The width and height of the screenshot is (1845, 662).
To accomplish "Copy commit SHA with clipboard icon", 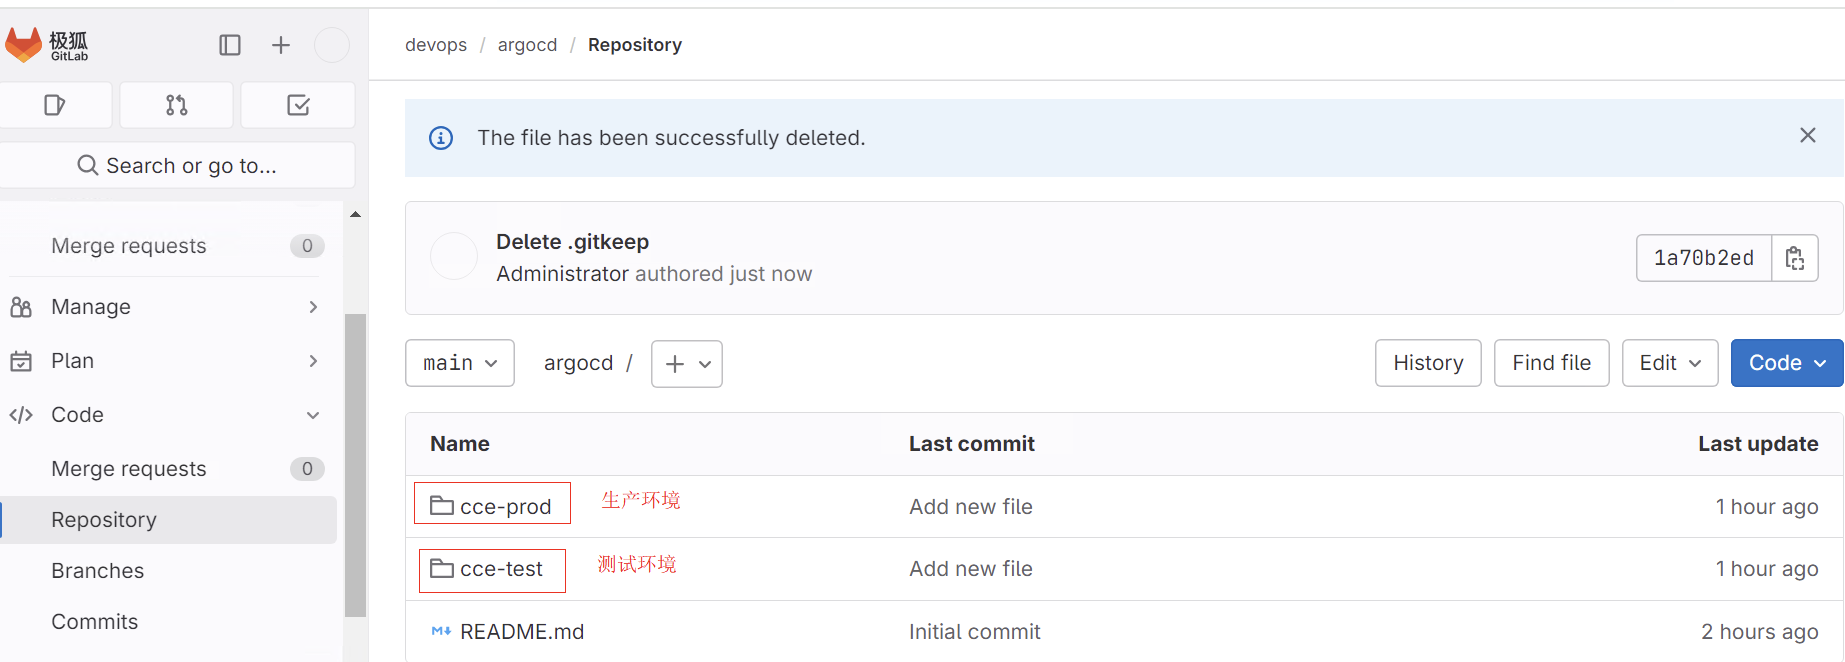I will coord(1795,258).
